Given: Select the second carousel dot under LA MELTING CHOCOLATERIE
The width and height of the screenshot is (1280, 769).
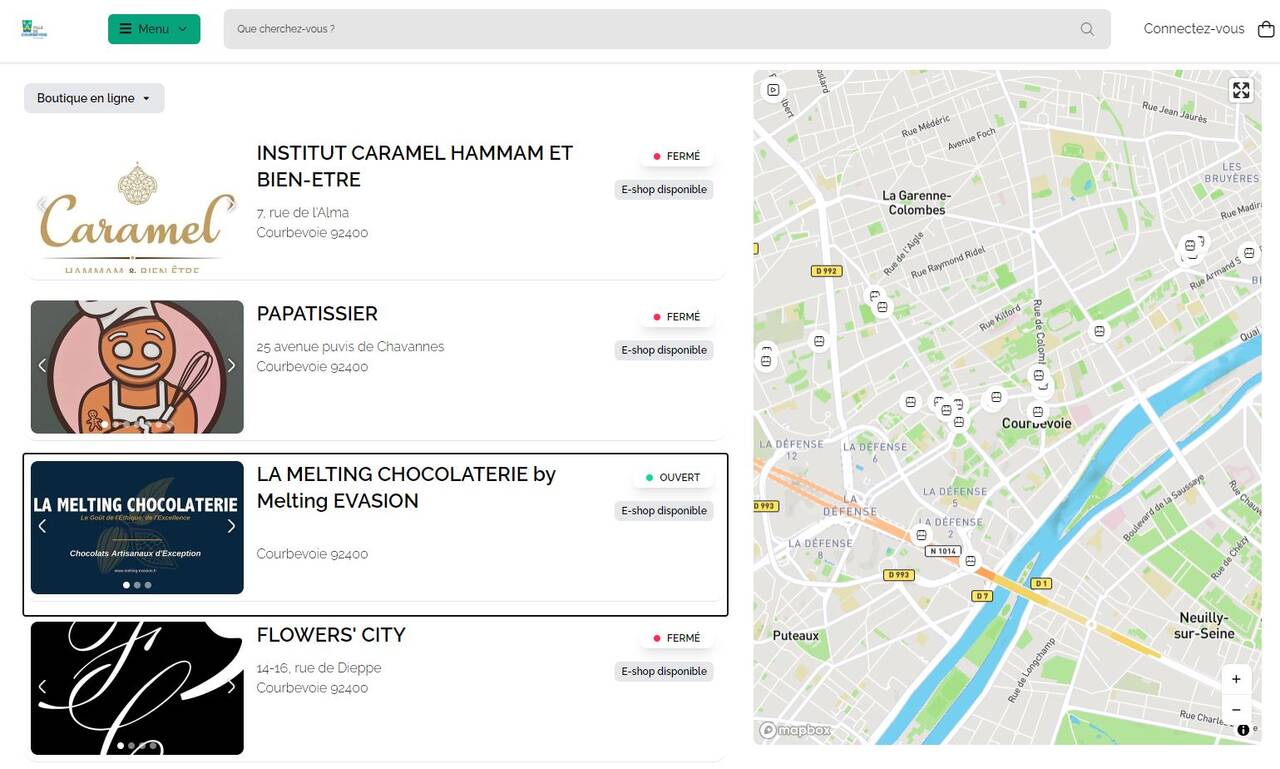Looking at the screenshot, I should coord(137,584).
